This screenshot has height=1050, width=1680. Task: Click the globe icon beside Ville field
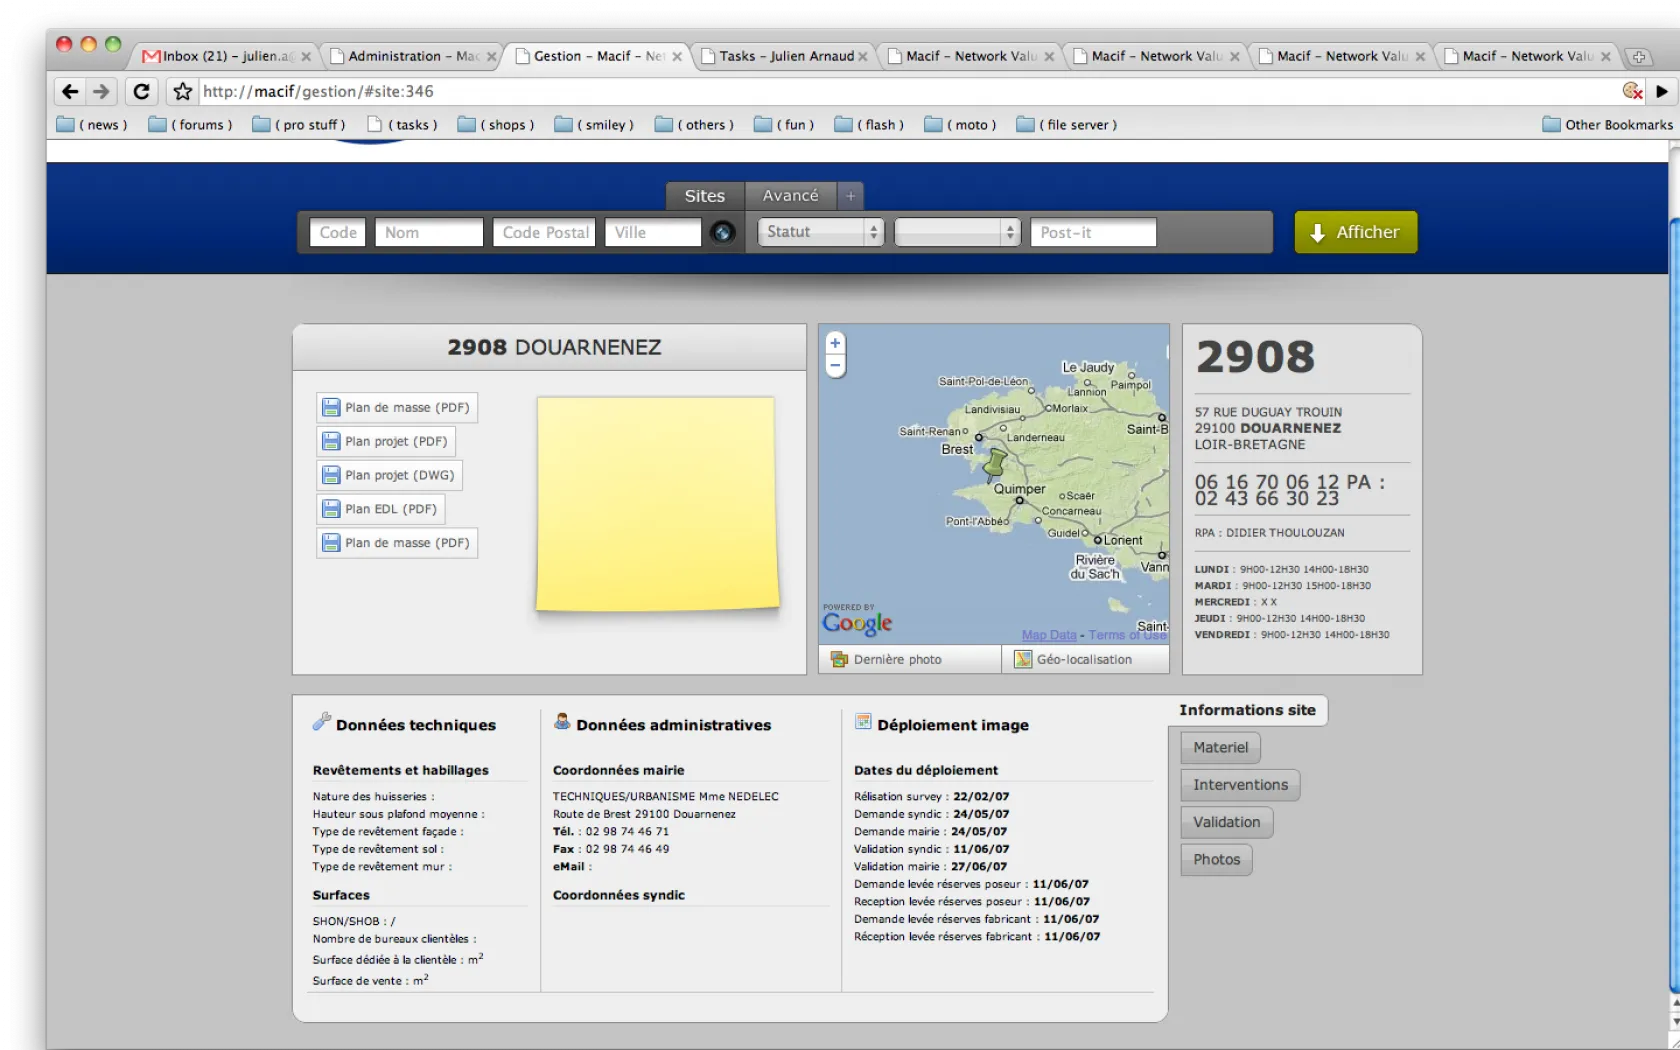[722, 232]
